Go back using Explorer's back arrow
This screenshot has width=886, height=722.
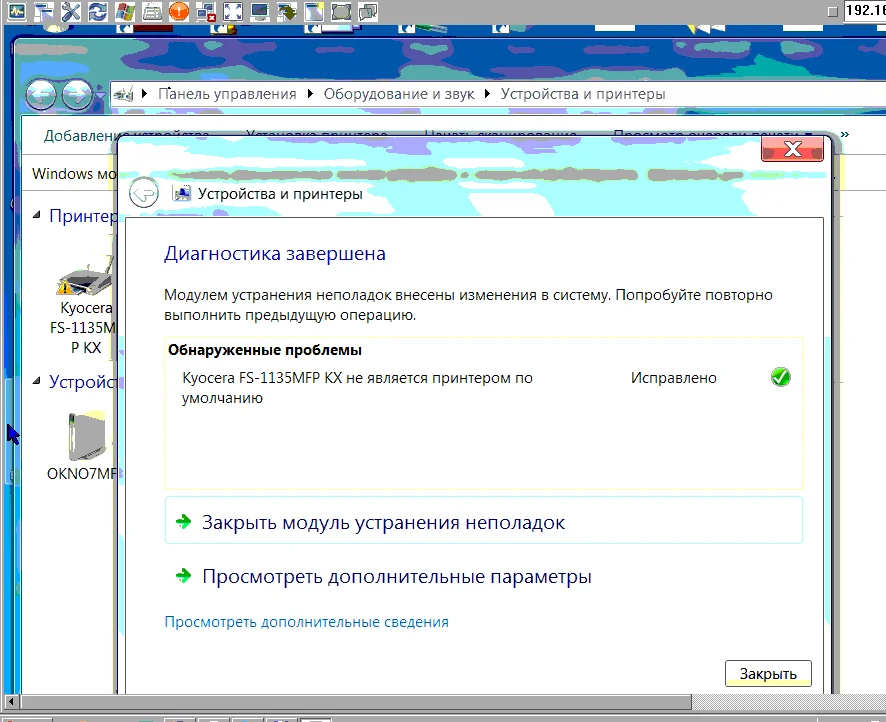tap(41, 94)
